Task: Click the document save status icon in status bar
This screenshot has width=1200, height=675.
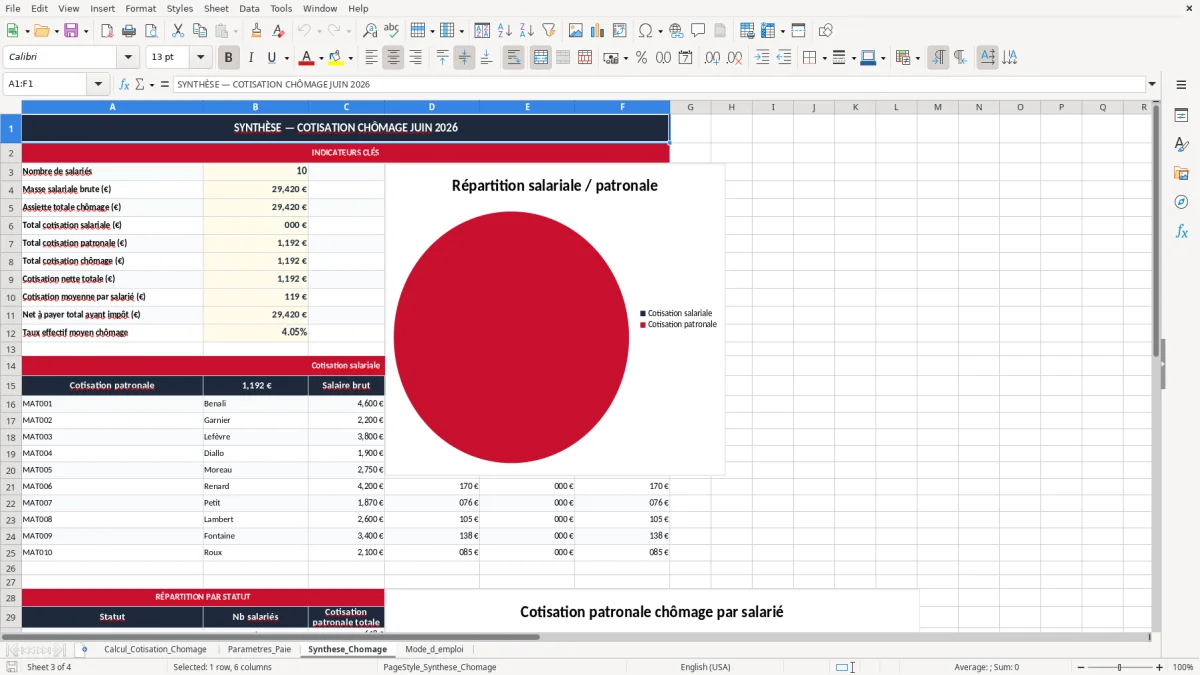Action: coord(12,667)
